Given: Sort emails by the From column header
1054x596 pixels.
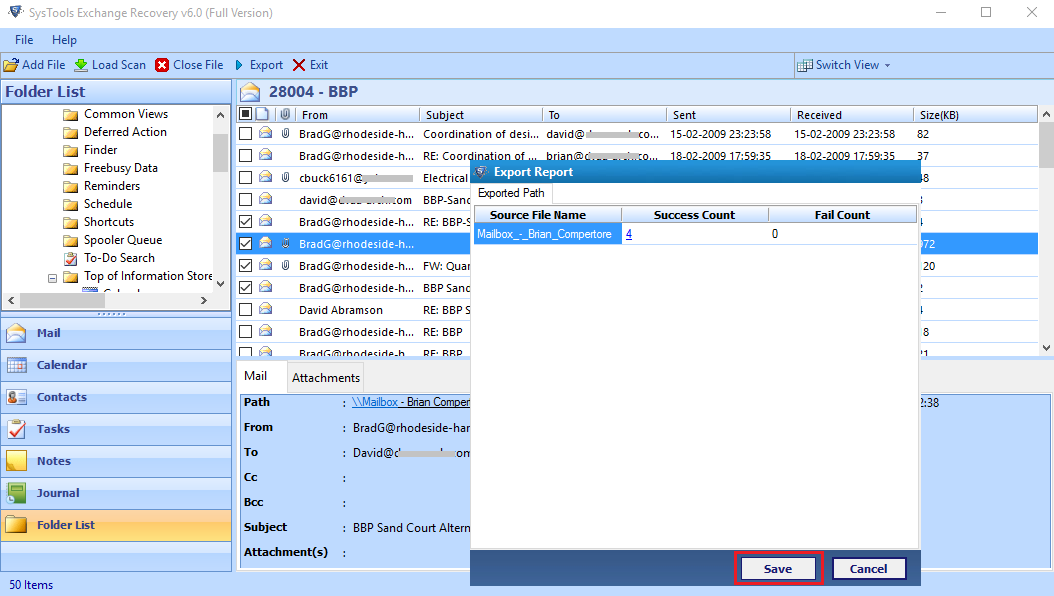Looking at the screenshot, I should pos(358,115).
